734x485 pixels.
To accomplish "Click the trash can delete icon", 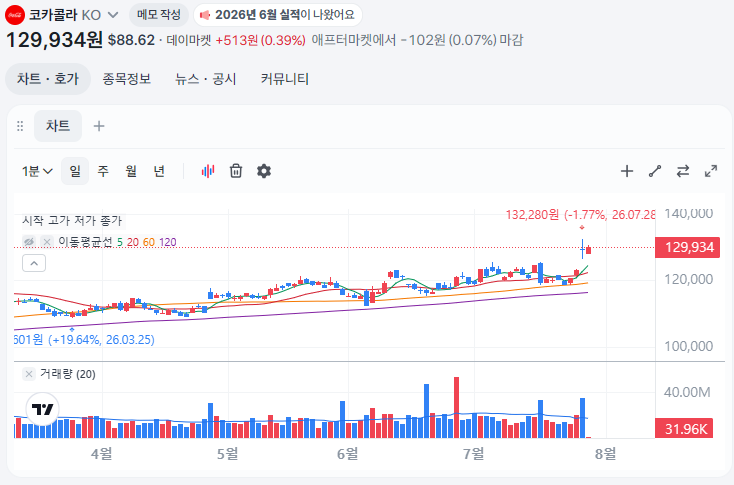I will [x=236, y=171].
